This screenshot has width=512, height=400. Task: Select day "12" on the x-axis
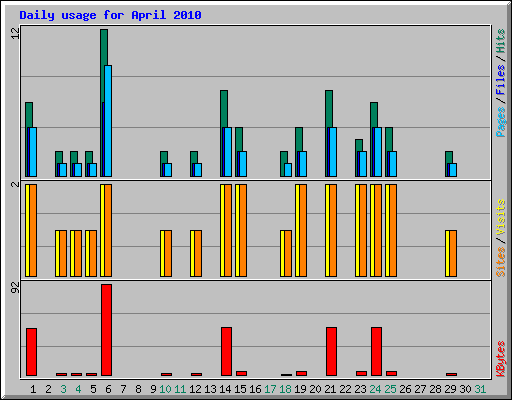195,389
